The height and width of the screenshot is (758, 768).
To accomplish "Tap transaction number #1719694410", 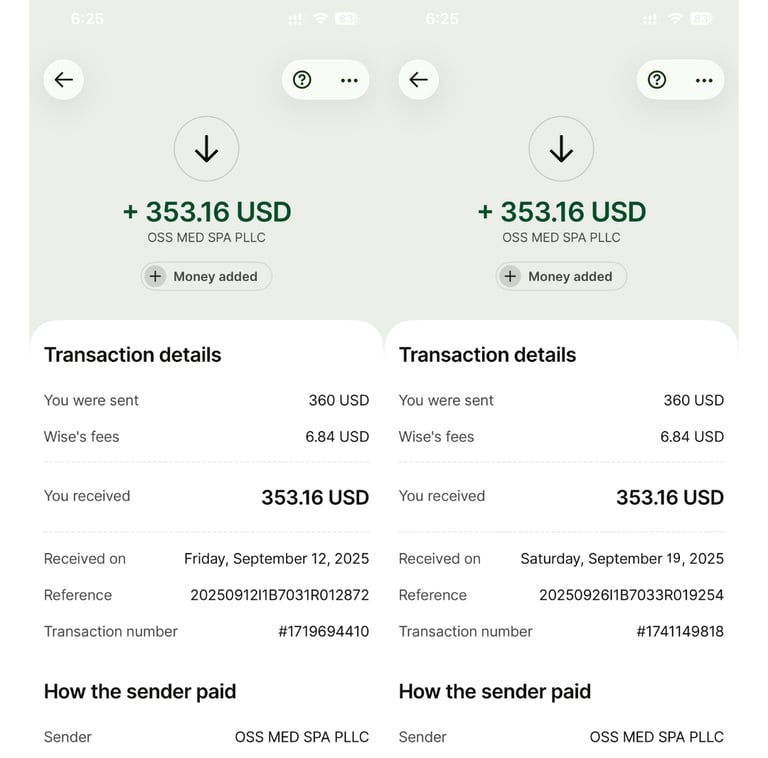I will click(323, 631).
